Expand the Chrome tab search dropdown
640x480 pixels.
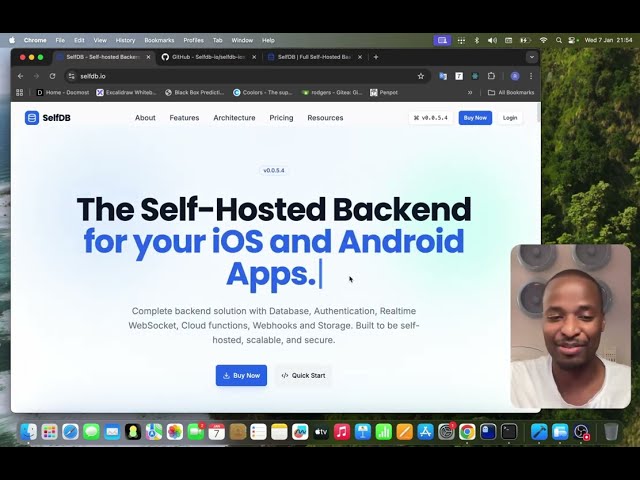[x=532, y=57]
